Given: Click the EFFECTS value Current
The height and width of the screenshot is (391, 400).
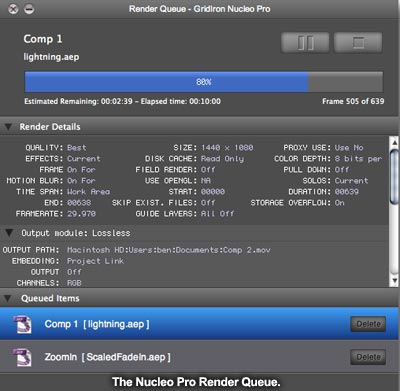Looking at the screenshot, I should (x=84, y=159).
